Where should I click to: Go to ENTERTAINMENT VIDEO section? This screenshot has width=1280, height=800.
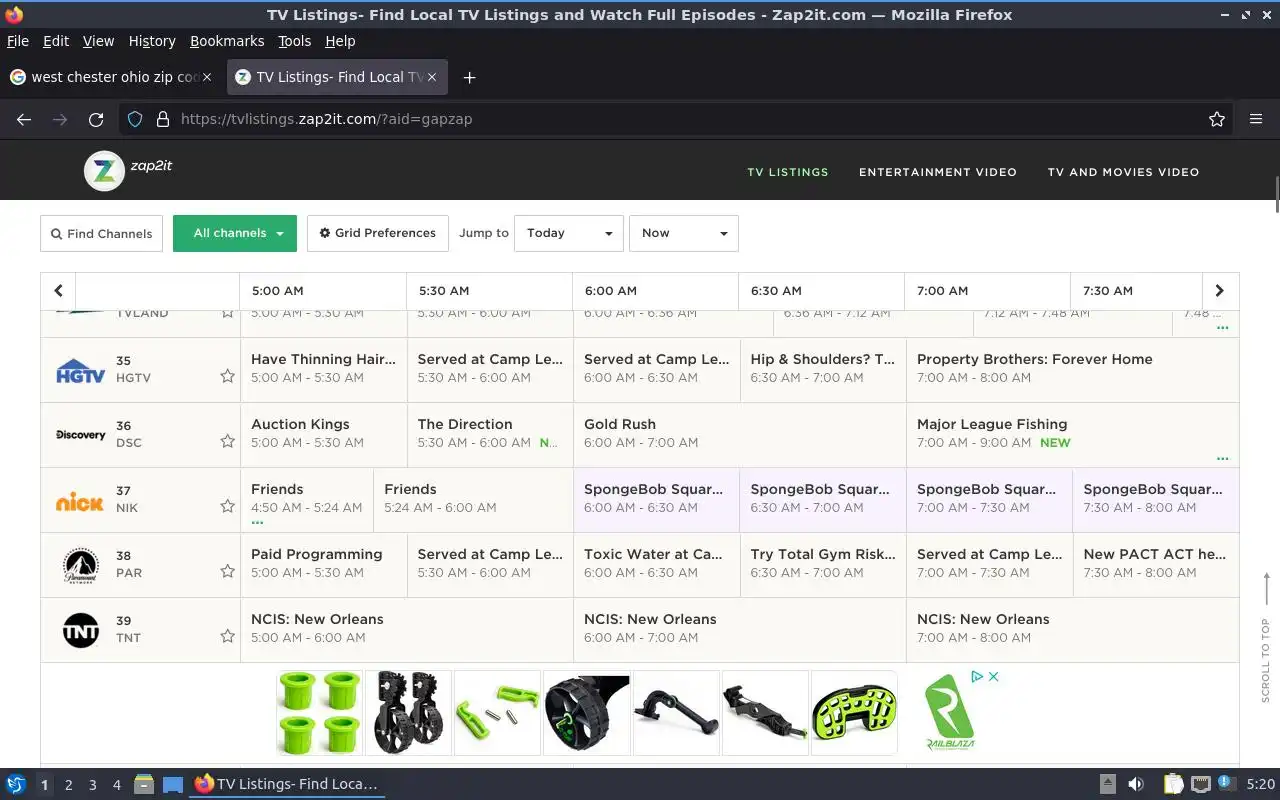point(938,172)
